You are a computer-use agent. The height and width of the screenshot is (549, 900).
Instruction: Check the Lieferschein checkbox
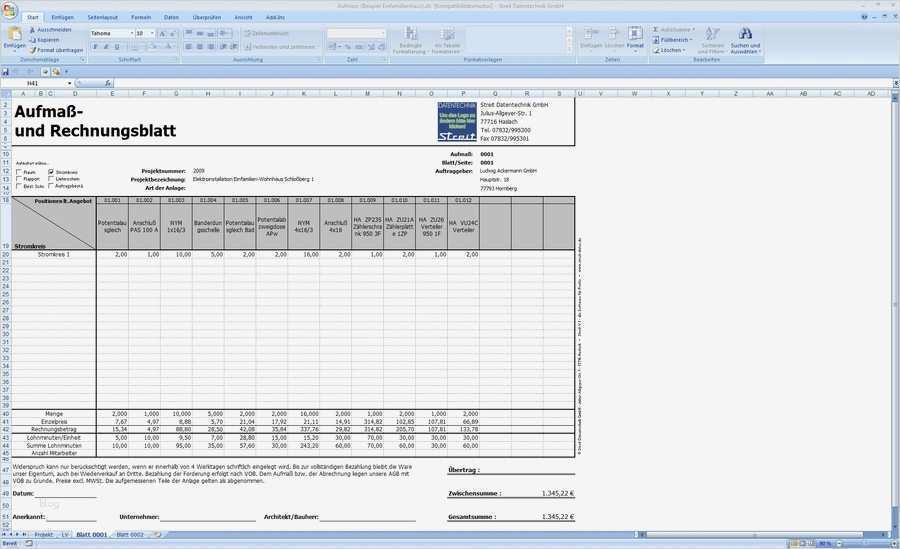(51, 179)
